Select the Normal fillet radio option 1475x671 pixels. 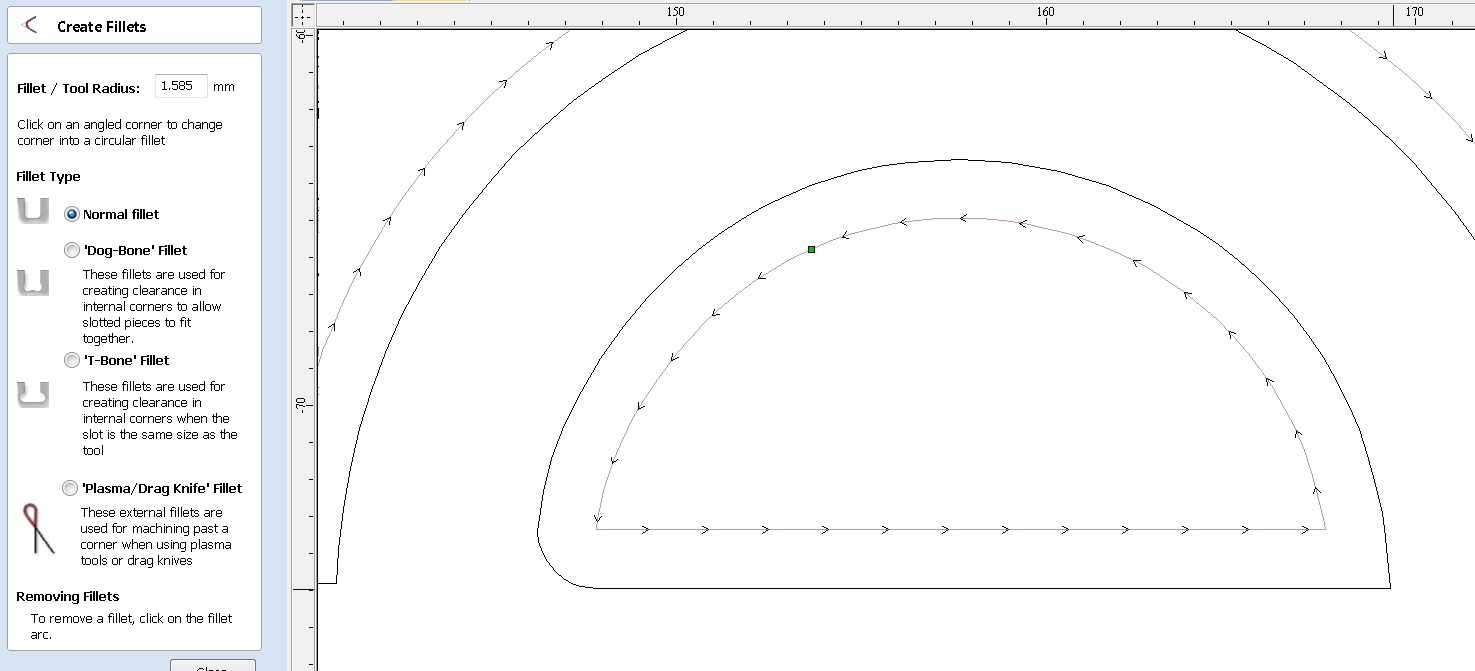(x=72, y=214)
